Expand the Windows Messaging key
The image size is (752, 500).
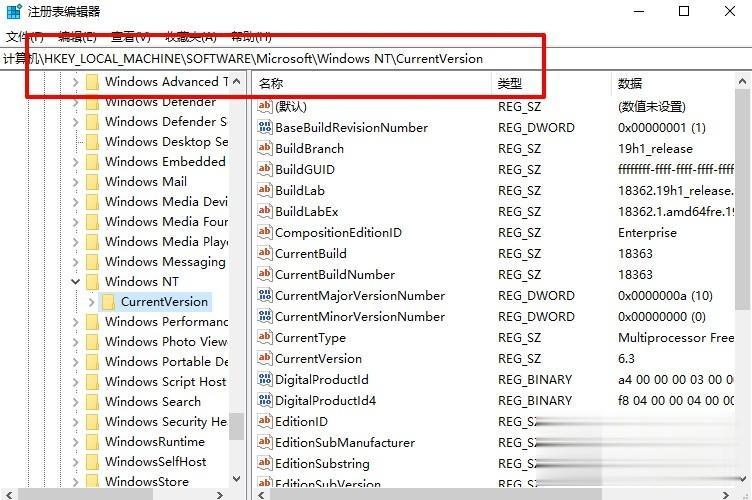point(75,262)
